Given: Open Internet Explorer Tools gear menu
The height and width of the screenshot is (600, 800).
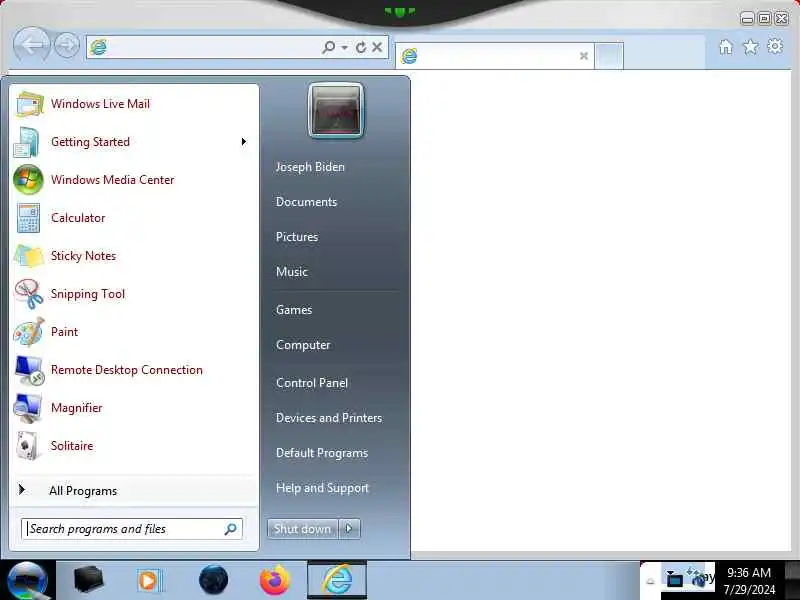Looking at the screenshot, I should pos(775,46).
